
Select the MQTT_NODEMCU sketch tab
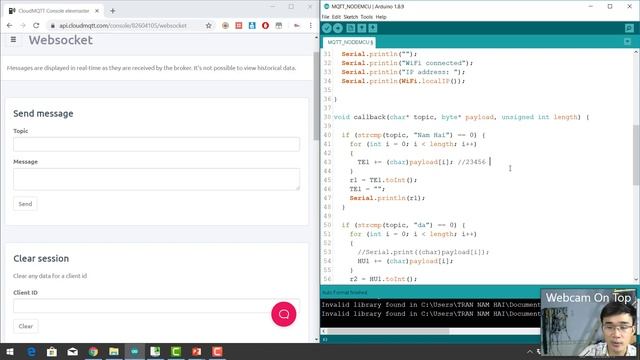[x=349, y=42]
